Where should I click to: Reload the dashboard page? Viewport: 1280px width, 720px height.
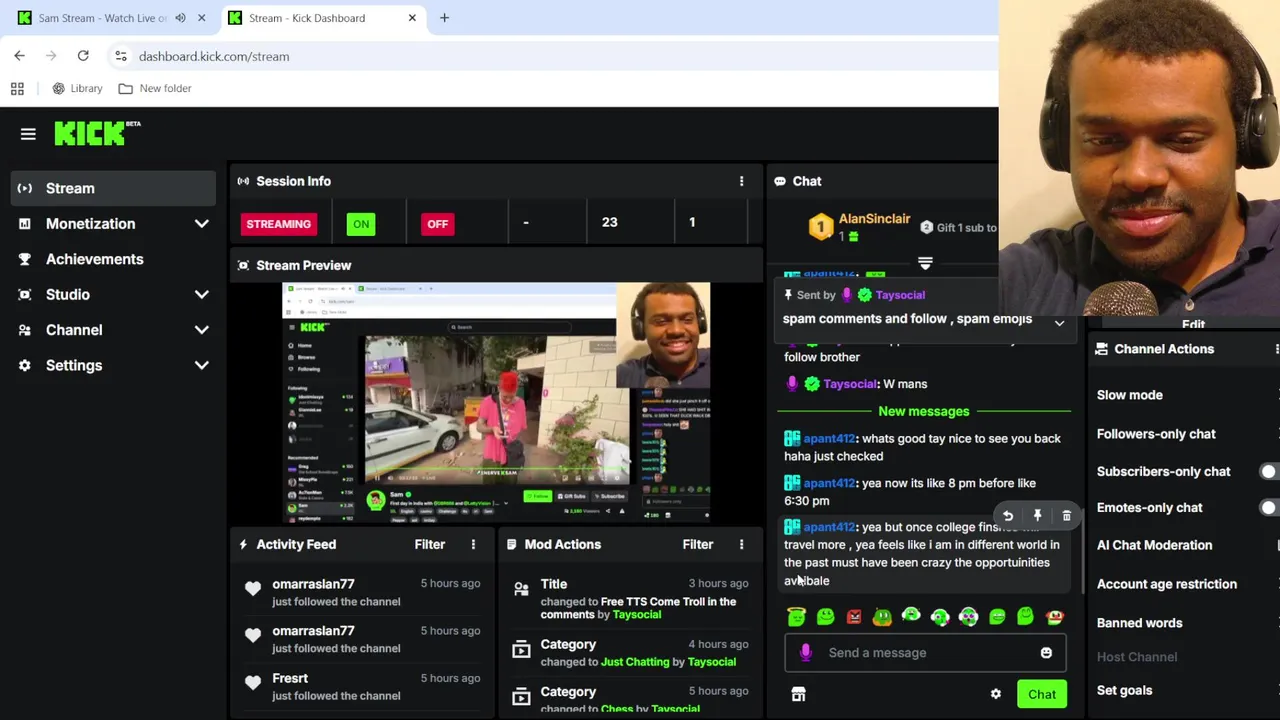83,56
